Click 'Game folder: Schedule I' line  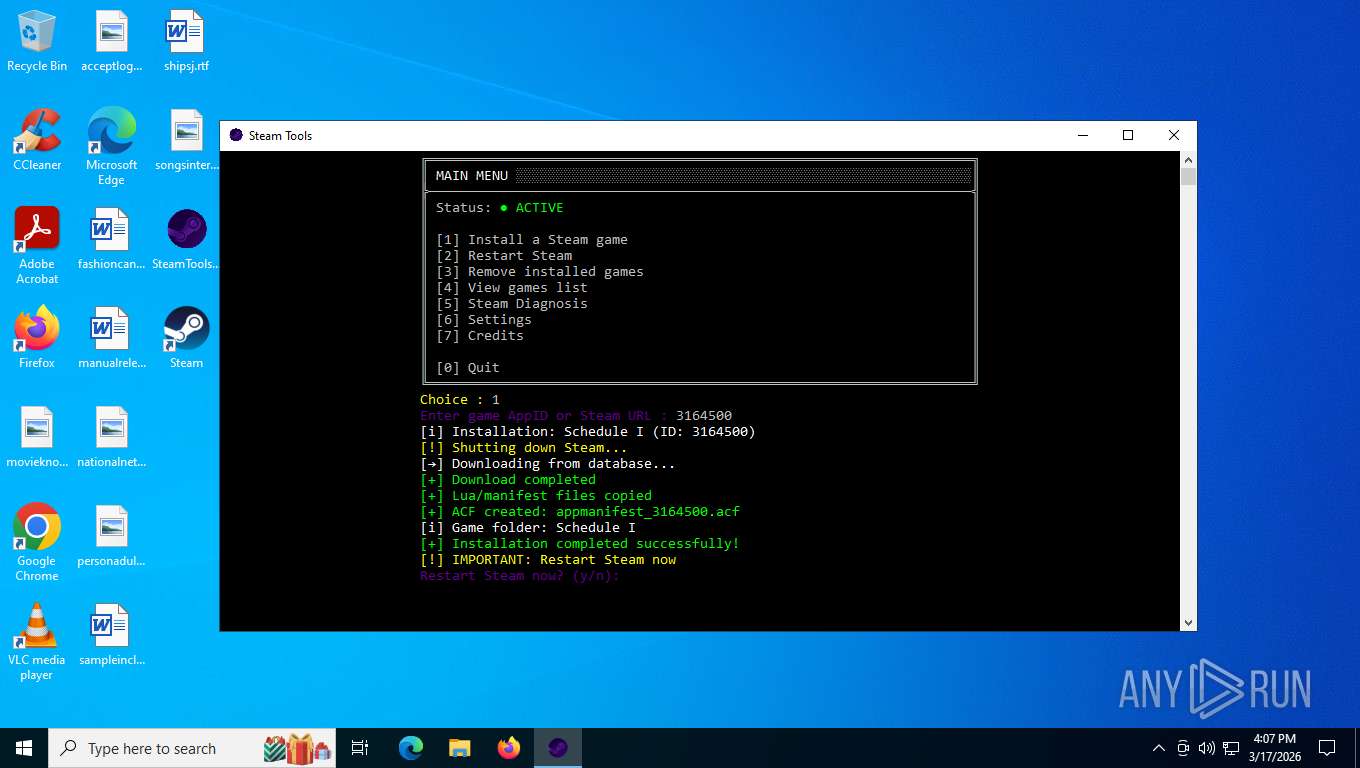(x=528, y=527)
